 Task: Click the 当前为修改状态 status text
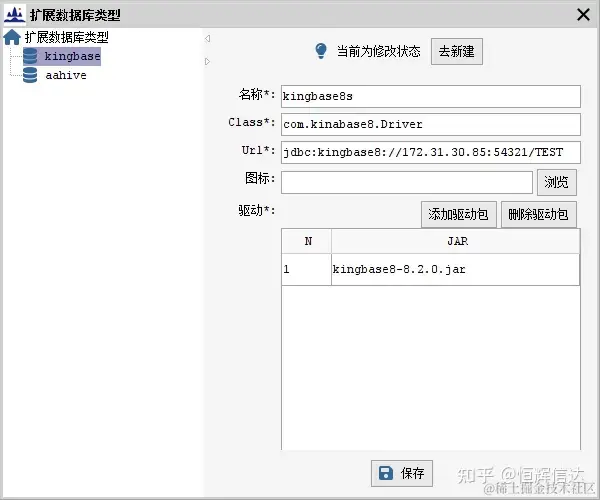pos(378,51)
